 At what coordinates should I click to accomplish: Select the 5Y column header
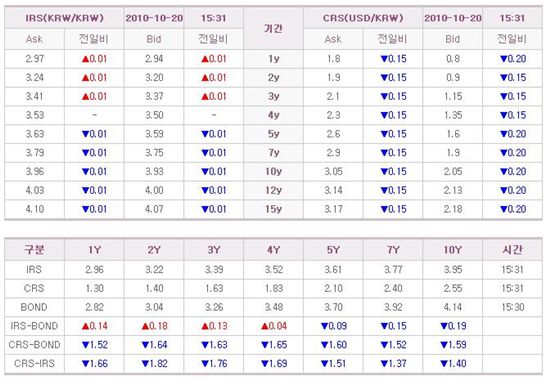[x=333, y=250]
